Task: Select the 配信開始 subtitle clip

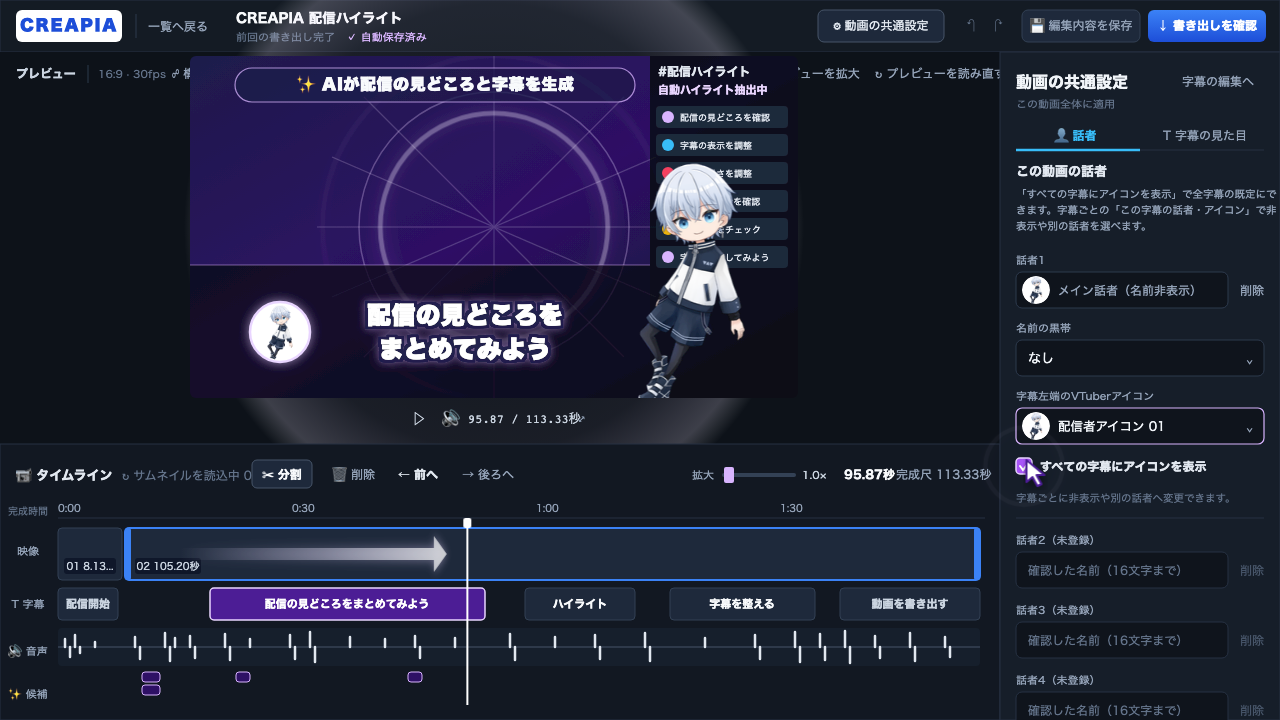Action: tap(88, 604)
